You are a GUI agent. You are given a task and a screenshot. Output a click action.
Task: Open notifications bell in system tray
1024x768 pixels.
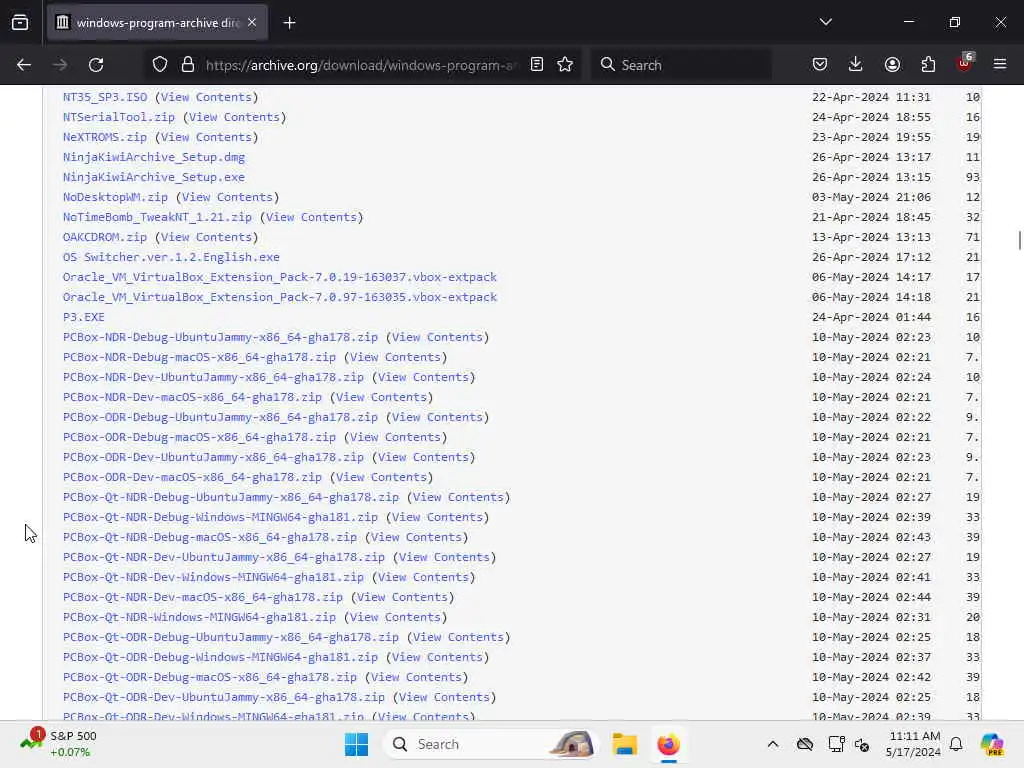click(956, 744)
